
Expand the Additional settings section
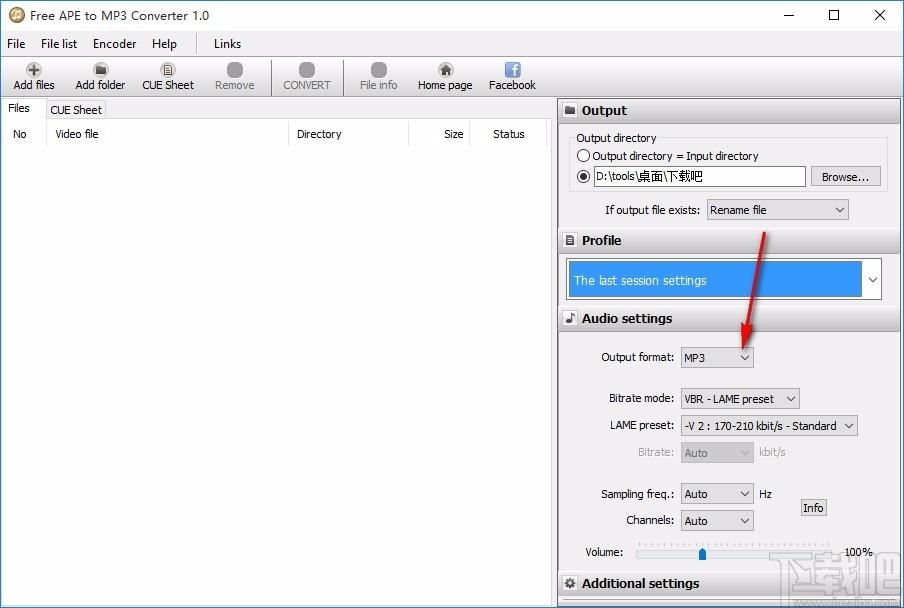coord(729,583)
